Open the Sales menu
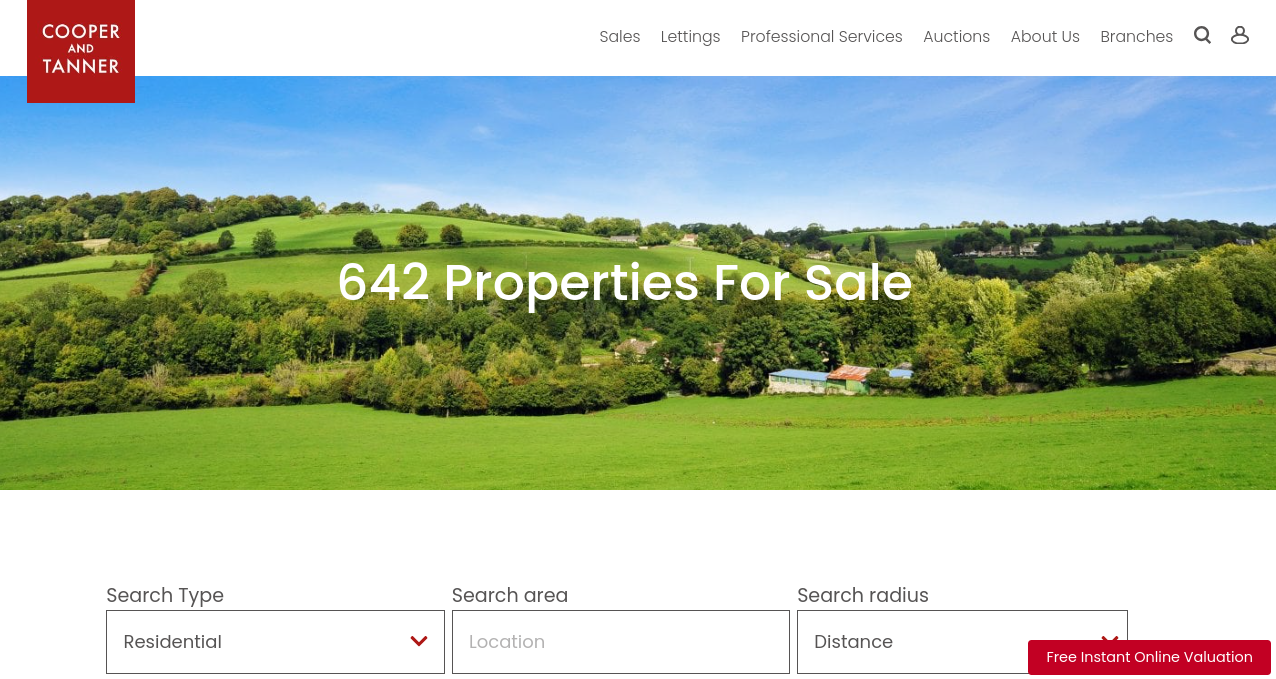Image resolution: width=1276 pixels, height=679 pixels. [x=620, y=37]
